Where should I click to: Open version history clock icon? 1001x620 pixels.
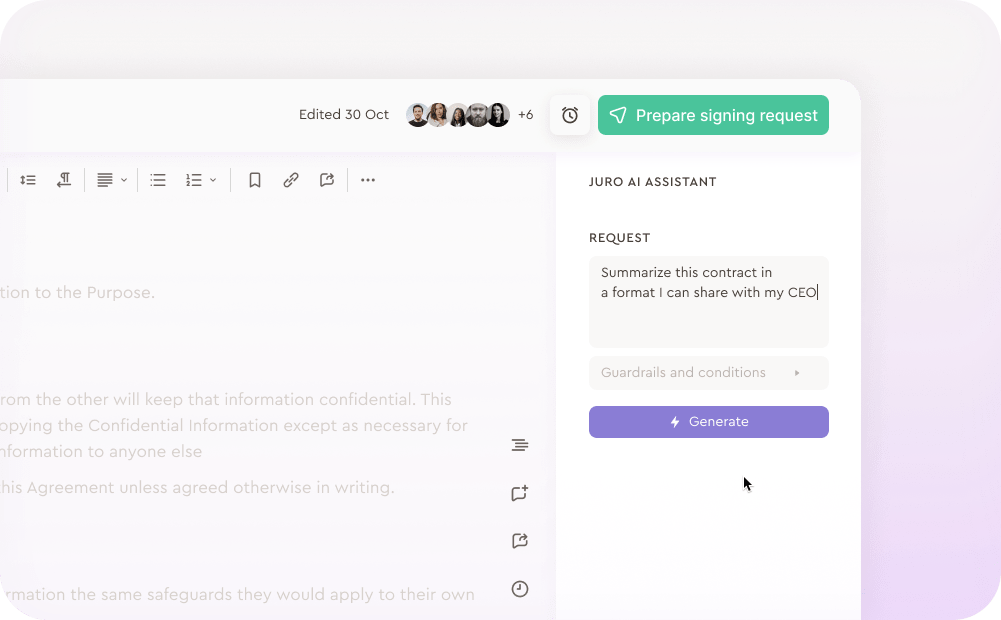pos(520,589)
